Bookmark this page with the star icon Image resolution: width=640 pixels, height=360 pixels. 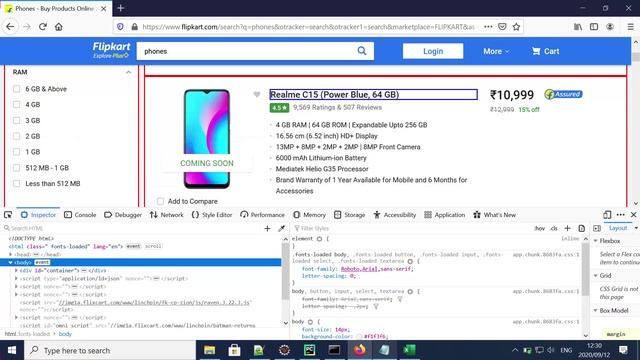click(516, 27)
